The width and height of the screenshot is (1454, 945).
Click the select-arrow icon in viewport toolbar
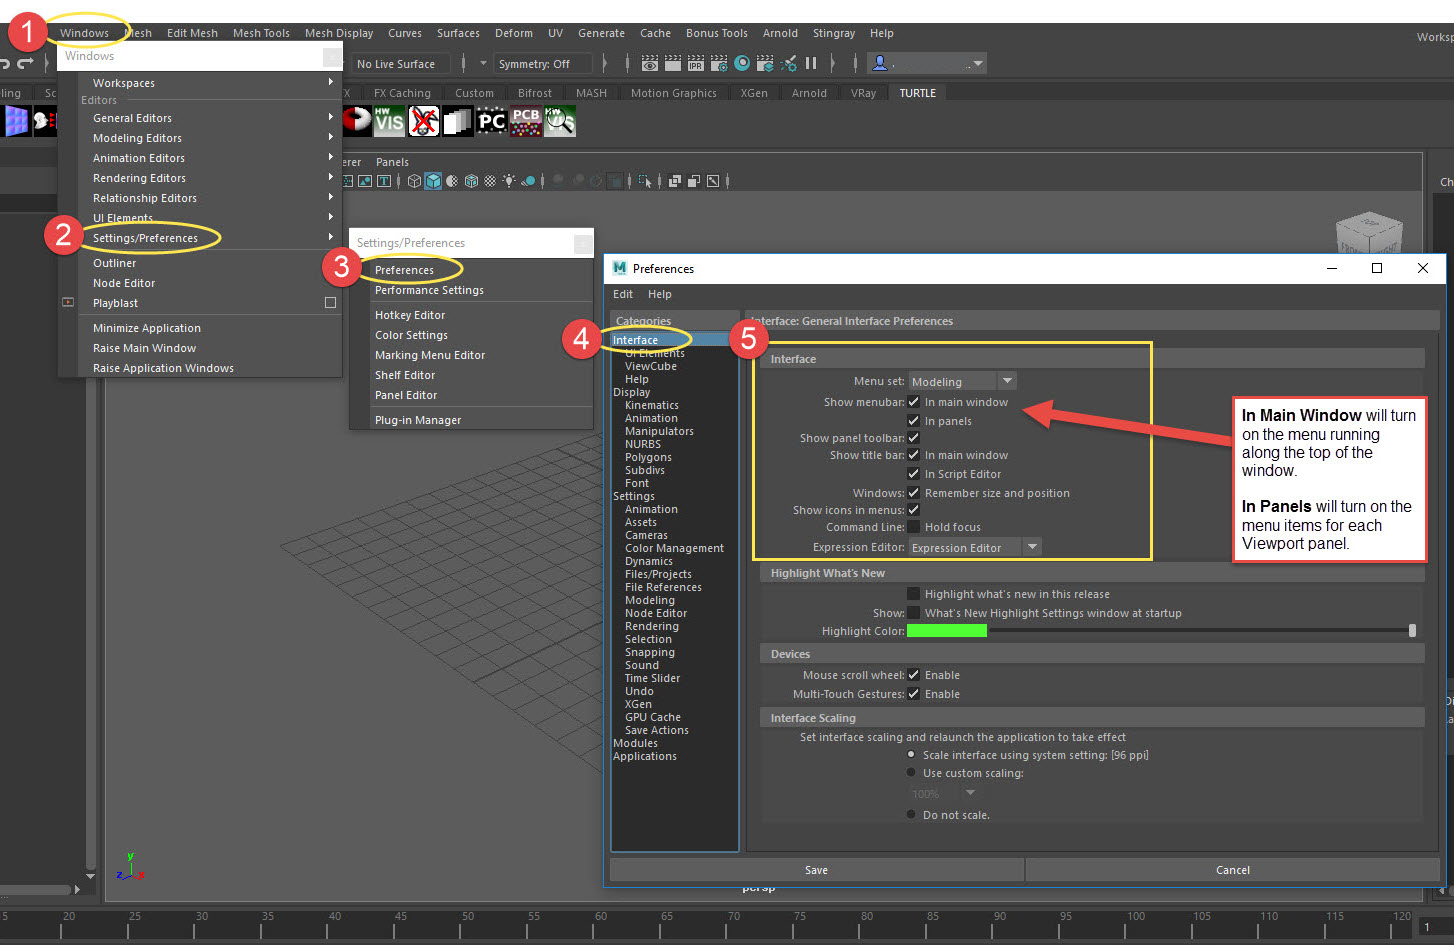645,181
